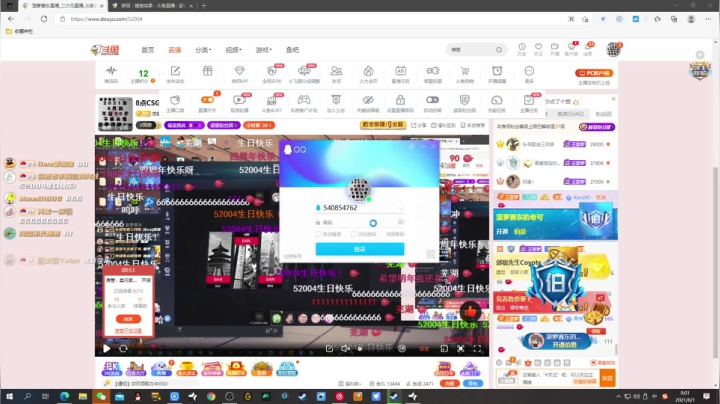Click the checklist streamer task icon
Viewport: 720px width, 404px height.
(529, 100)
